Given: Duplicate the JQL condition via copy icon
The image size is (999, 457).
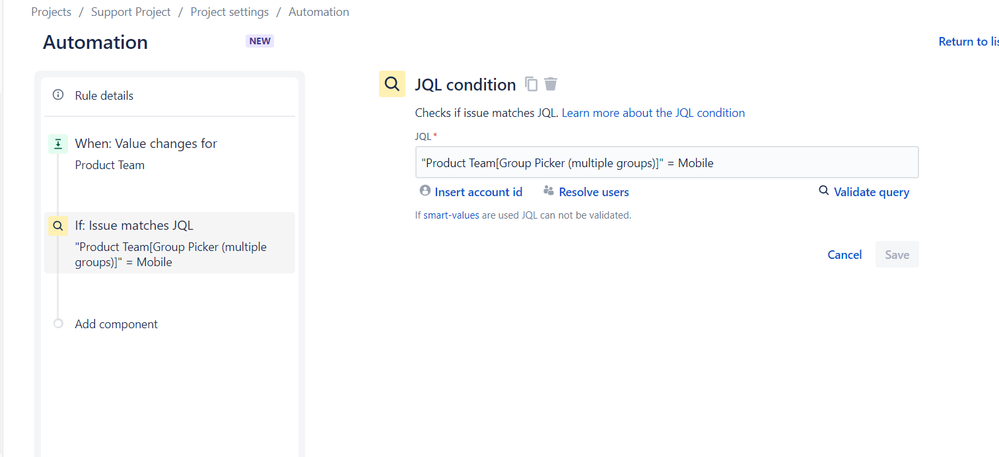Looking at the screenshot, I should pyautogui.click(x=531, y=84).
